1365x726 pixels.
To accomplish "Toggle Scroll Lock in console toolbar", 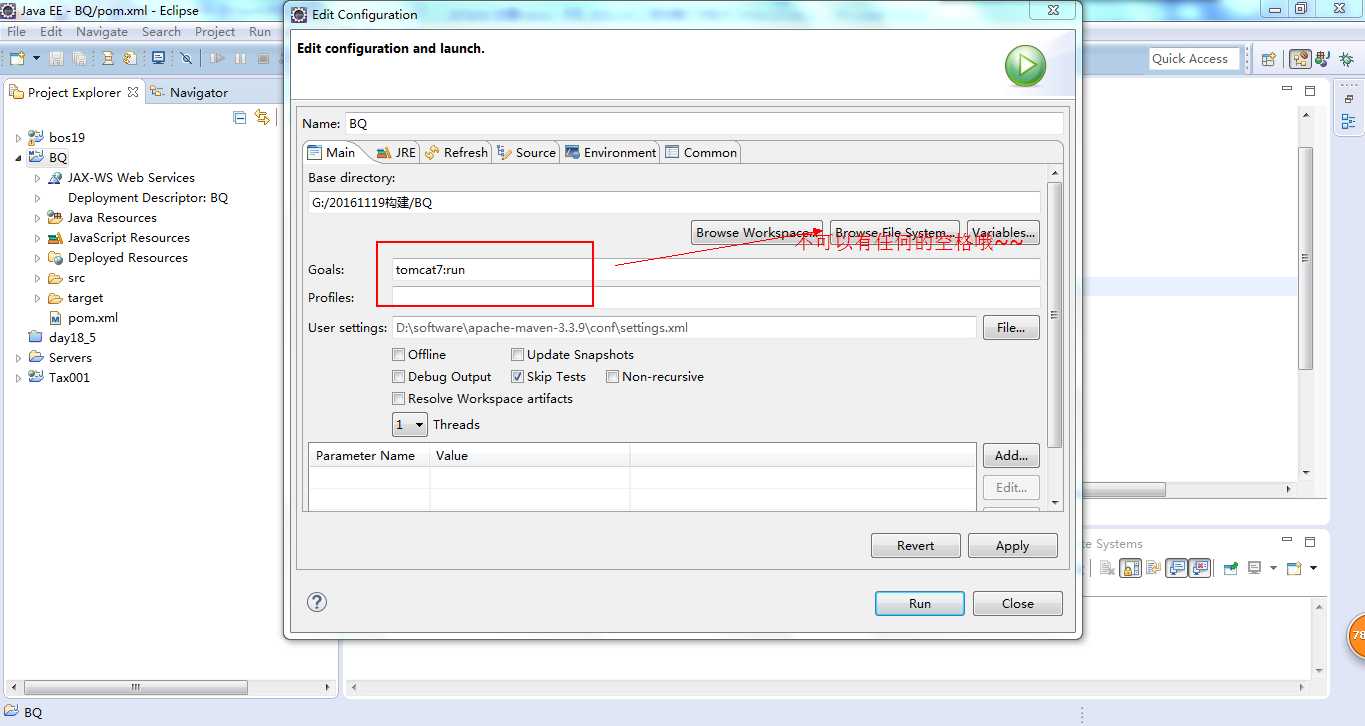I will [x=1130, y=568].
